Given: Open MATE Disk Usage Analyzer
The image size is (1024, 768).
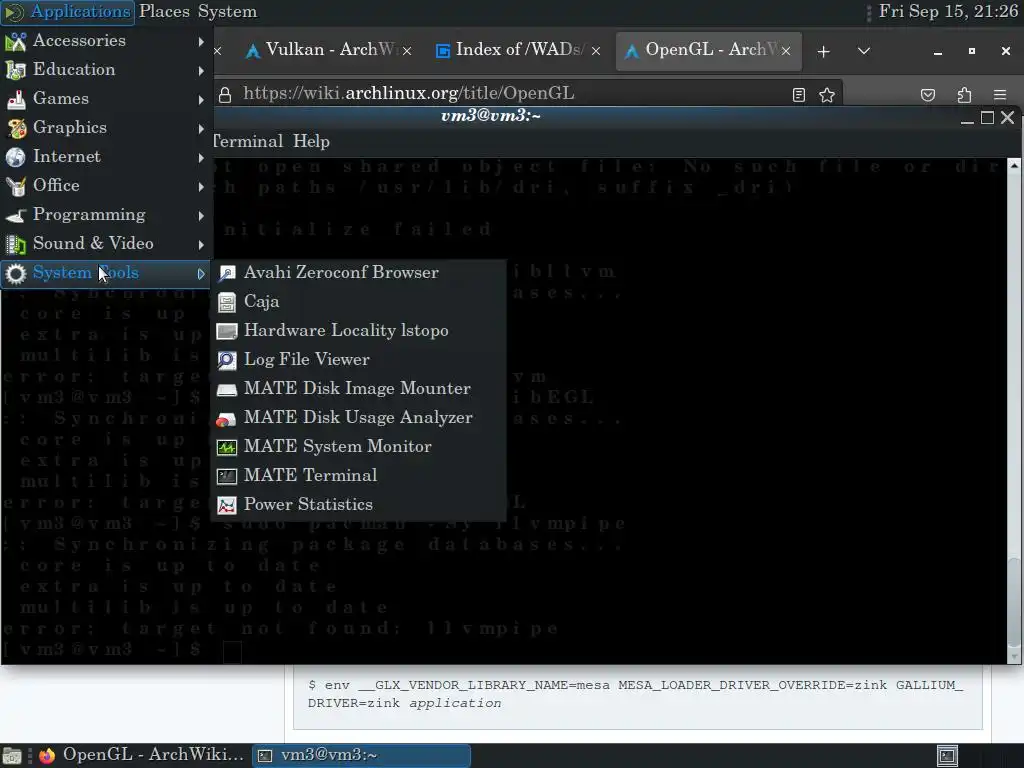Looking at the screenshot, I should pyautogui.click(x=359, y=417).
